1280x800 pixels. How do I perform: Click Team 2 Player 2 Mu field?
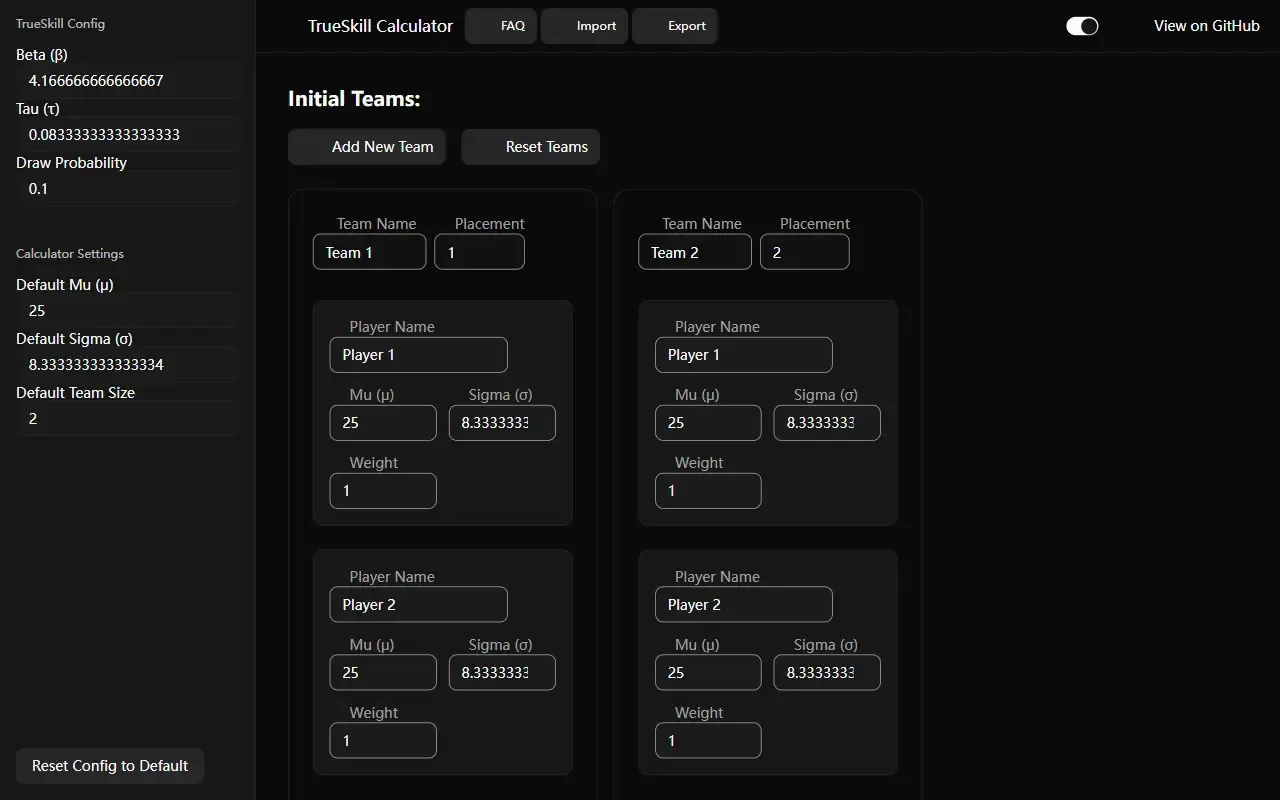708,673
